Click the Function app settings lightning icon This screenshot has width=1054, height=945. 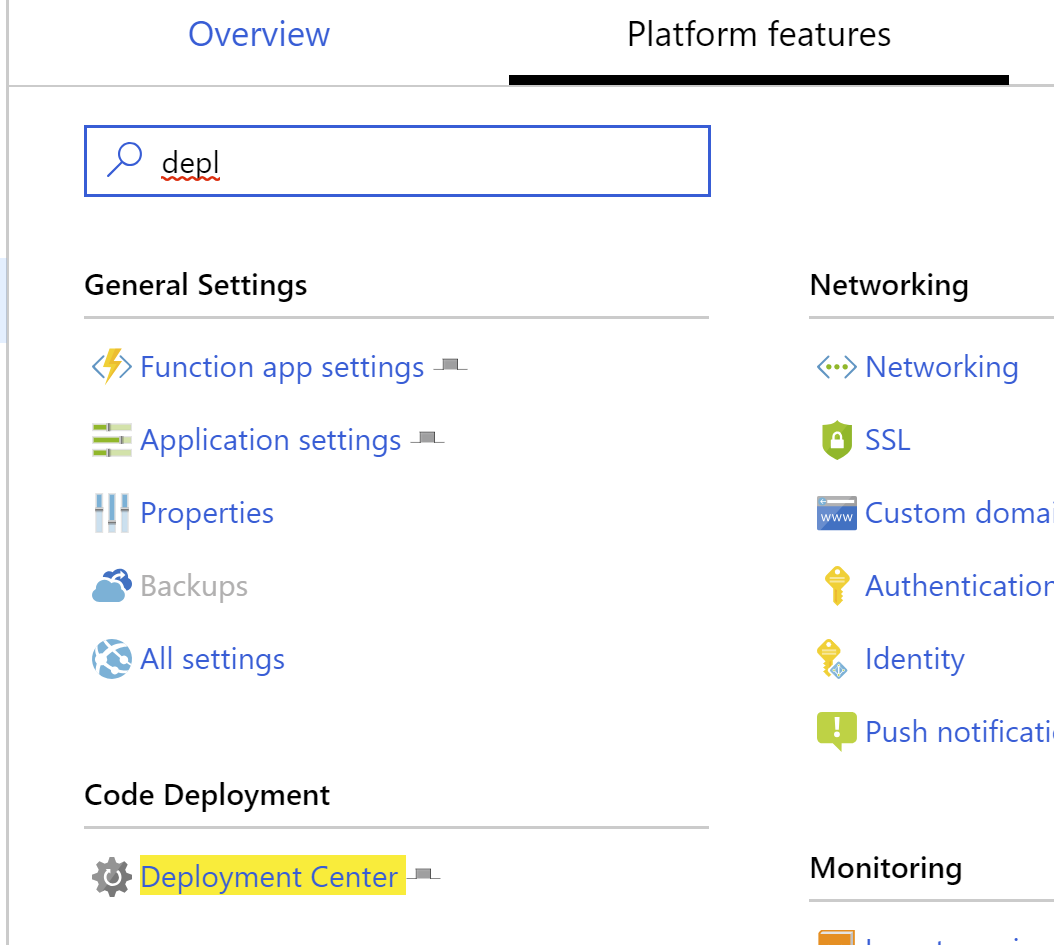pos(110,367)
